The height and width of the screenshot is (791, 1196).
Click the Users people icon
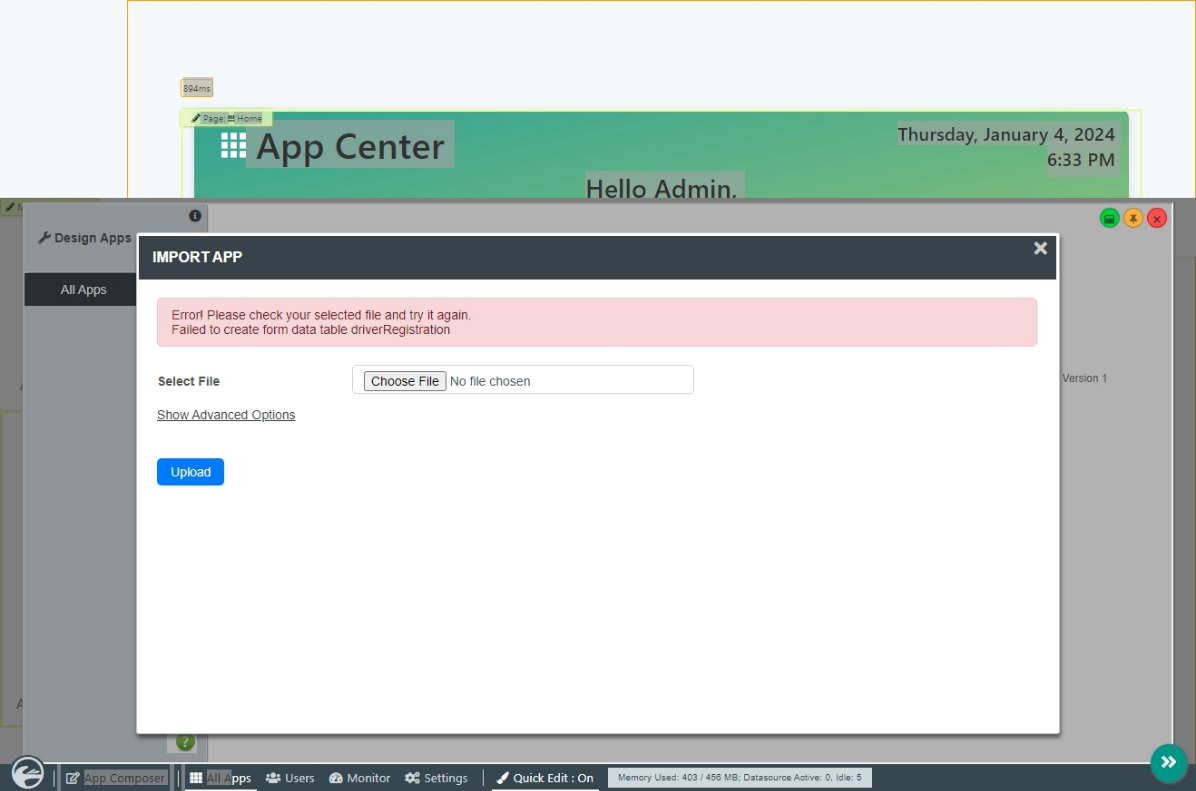pyautogui.click(x=273, y=778)
